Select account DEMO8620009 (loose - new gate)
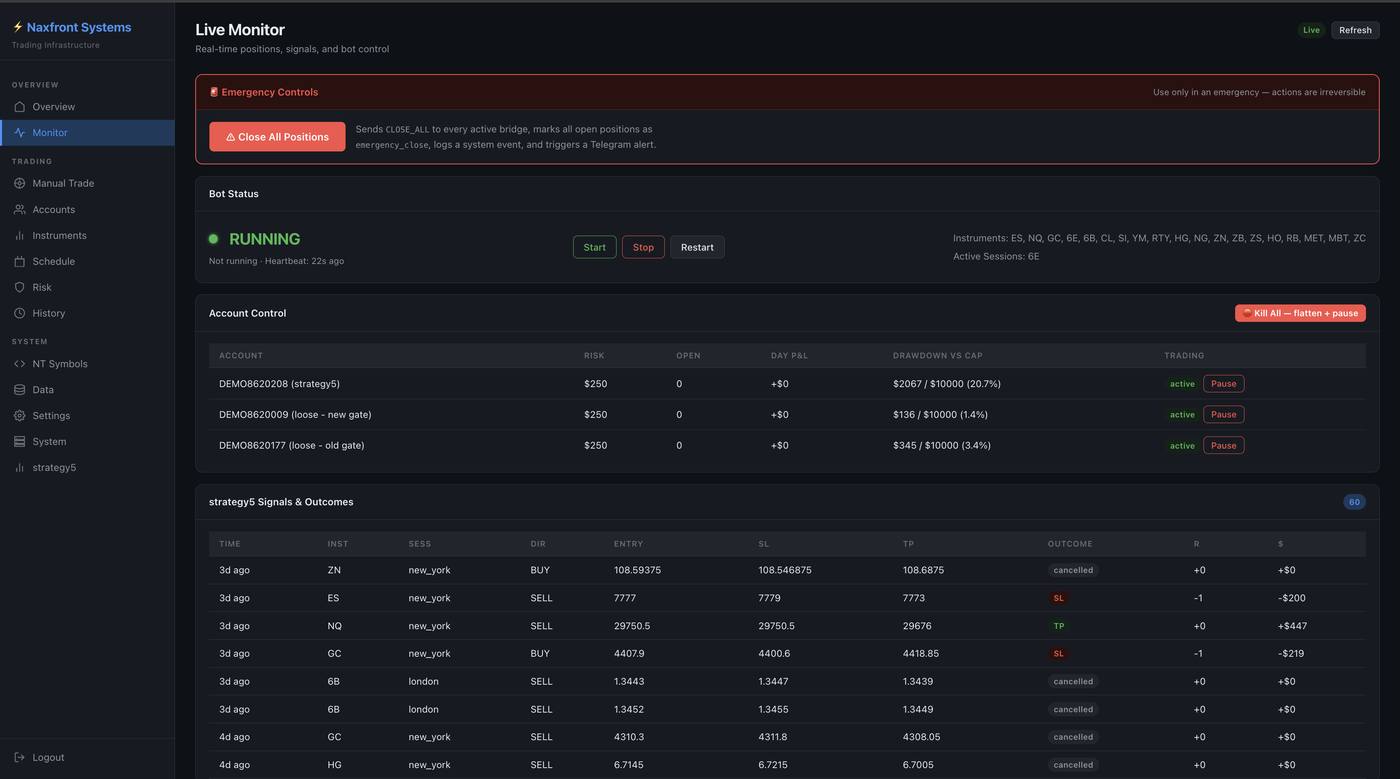Screen dimensions: 1400x779 click(x=295, y=415)
